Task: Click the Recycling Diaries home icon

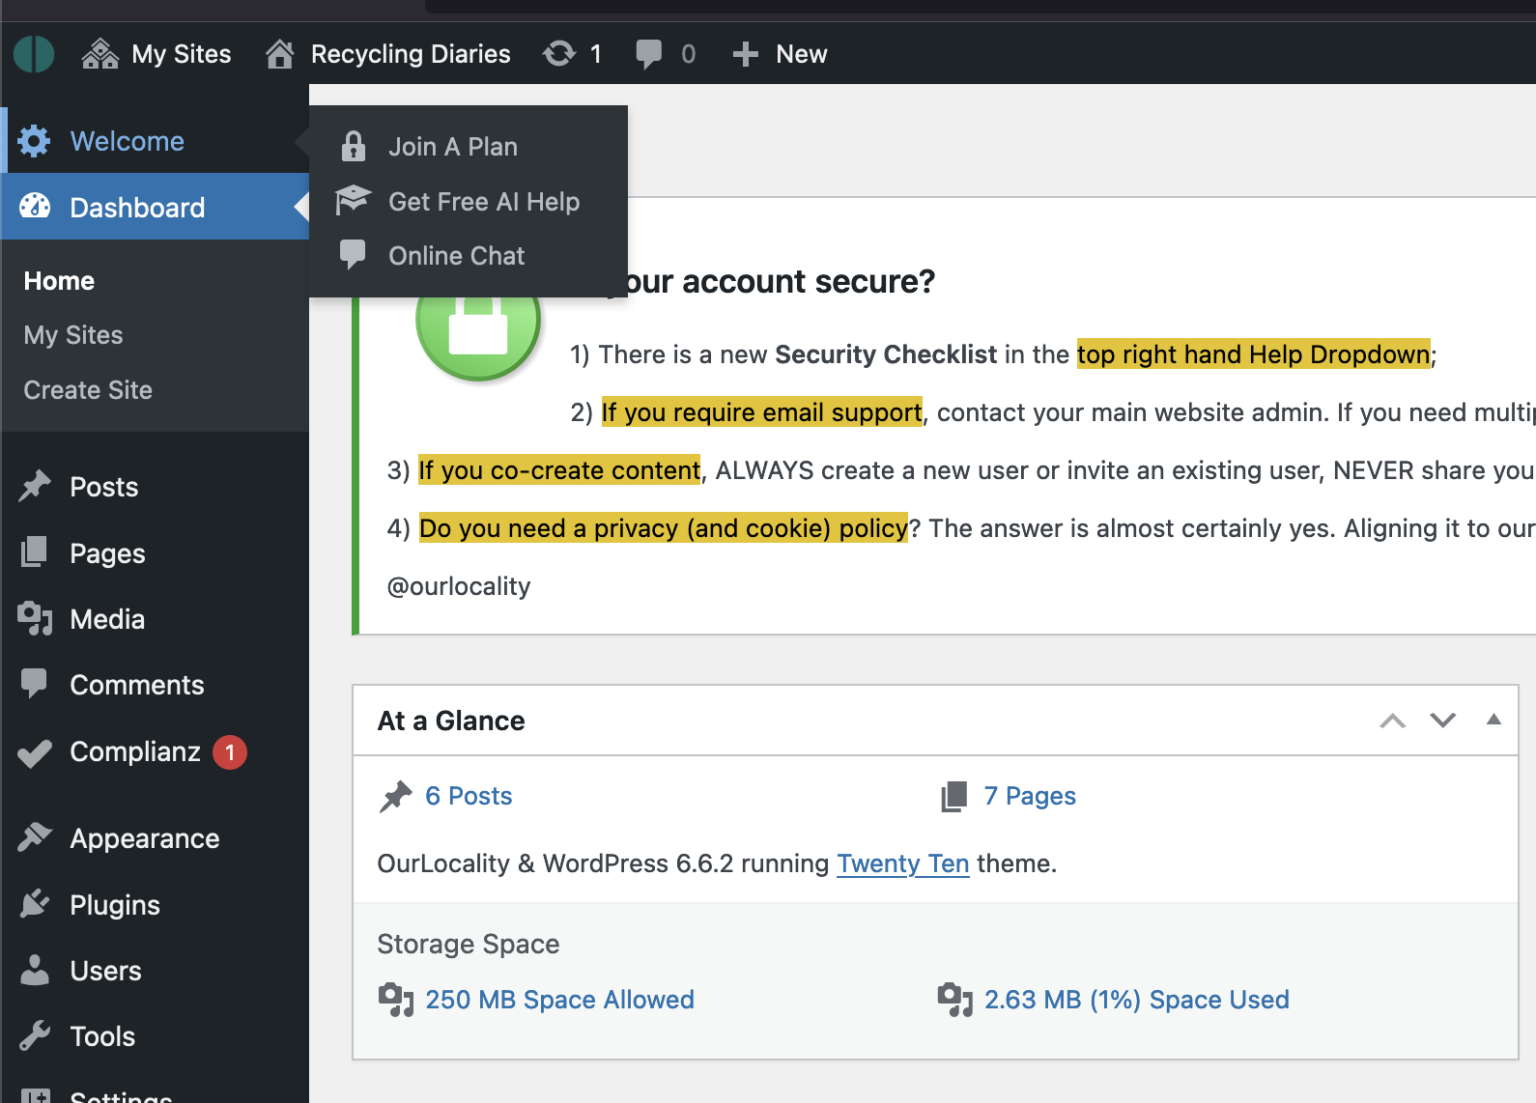Action: (280, 54)
